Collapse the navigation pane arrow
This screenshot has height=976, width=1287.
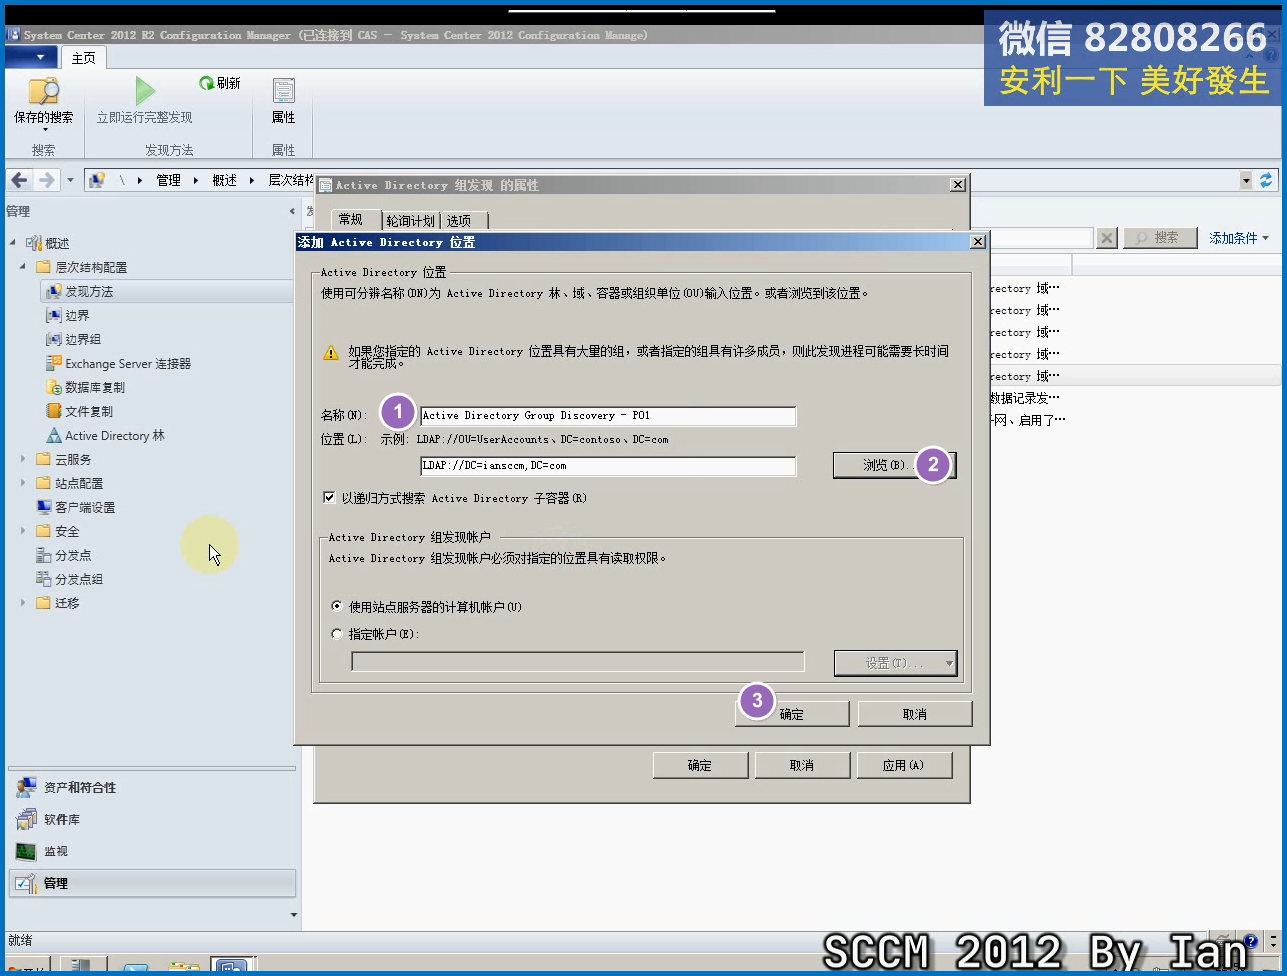pyautogui.click(x=292, y=211)
